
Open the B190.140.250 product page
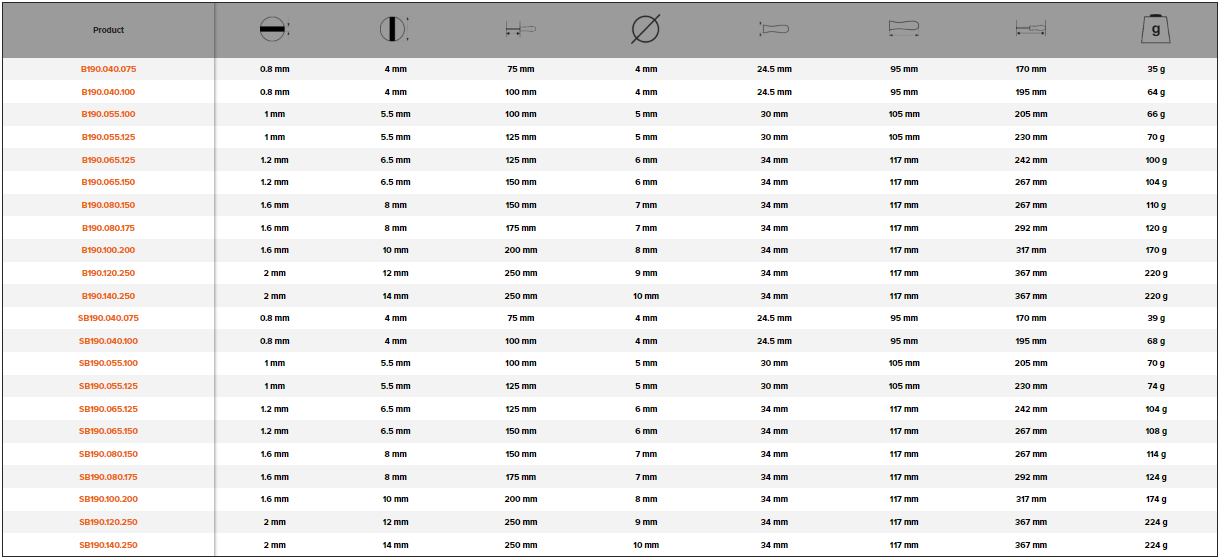[x=108, y=296]
